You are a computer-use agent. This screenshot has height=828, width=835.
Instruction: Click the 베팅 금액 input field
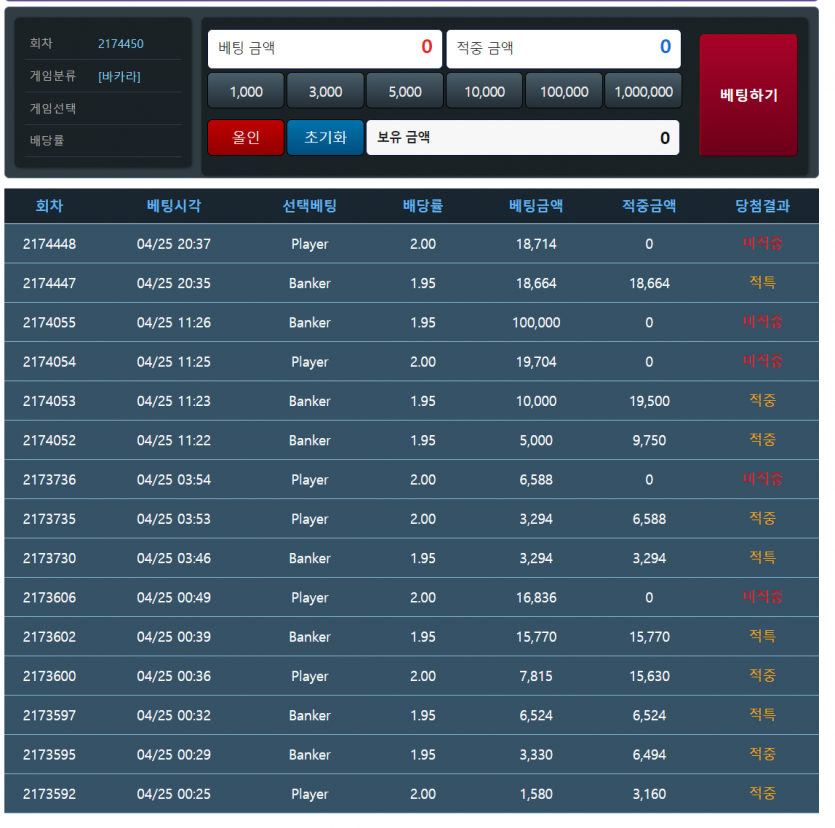(325, 48)
